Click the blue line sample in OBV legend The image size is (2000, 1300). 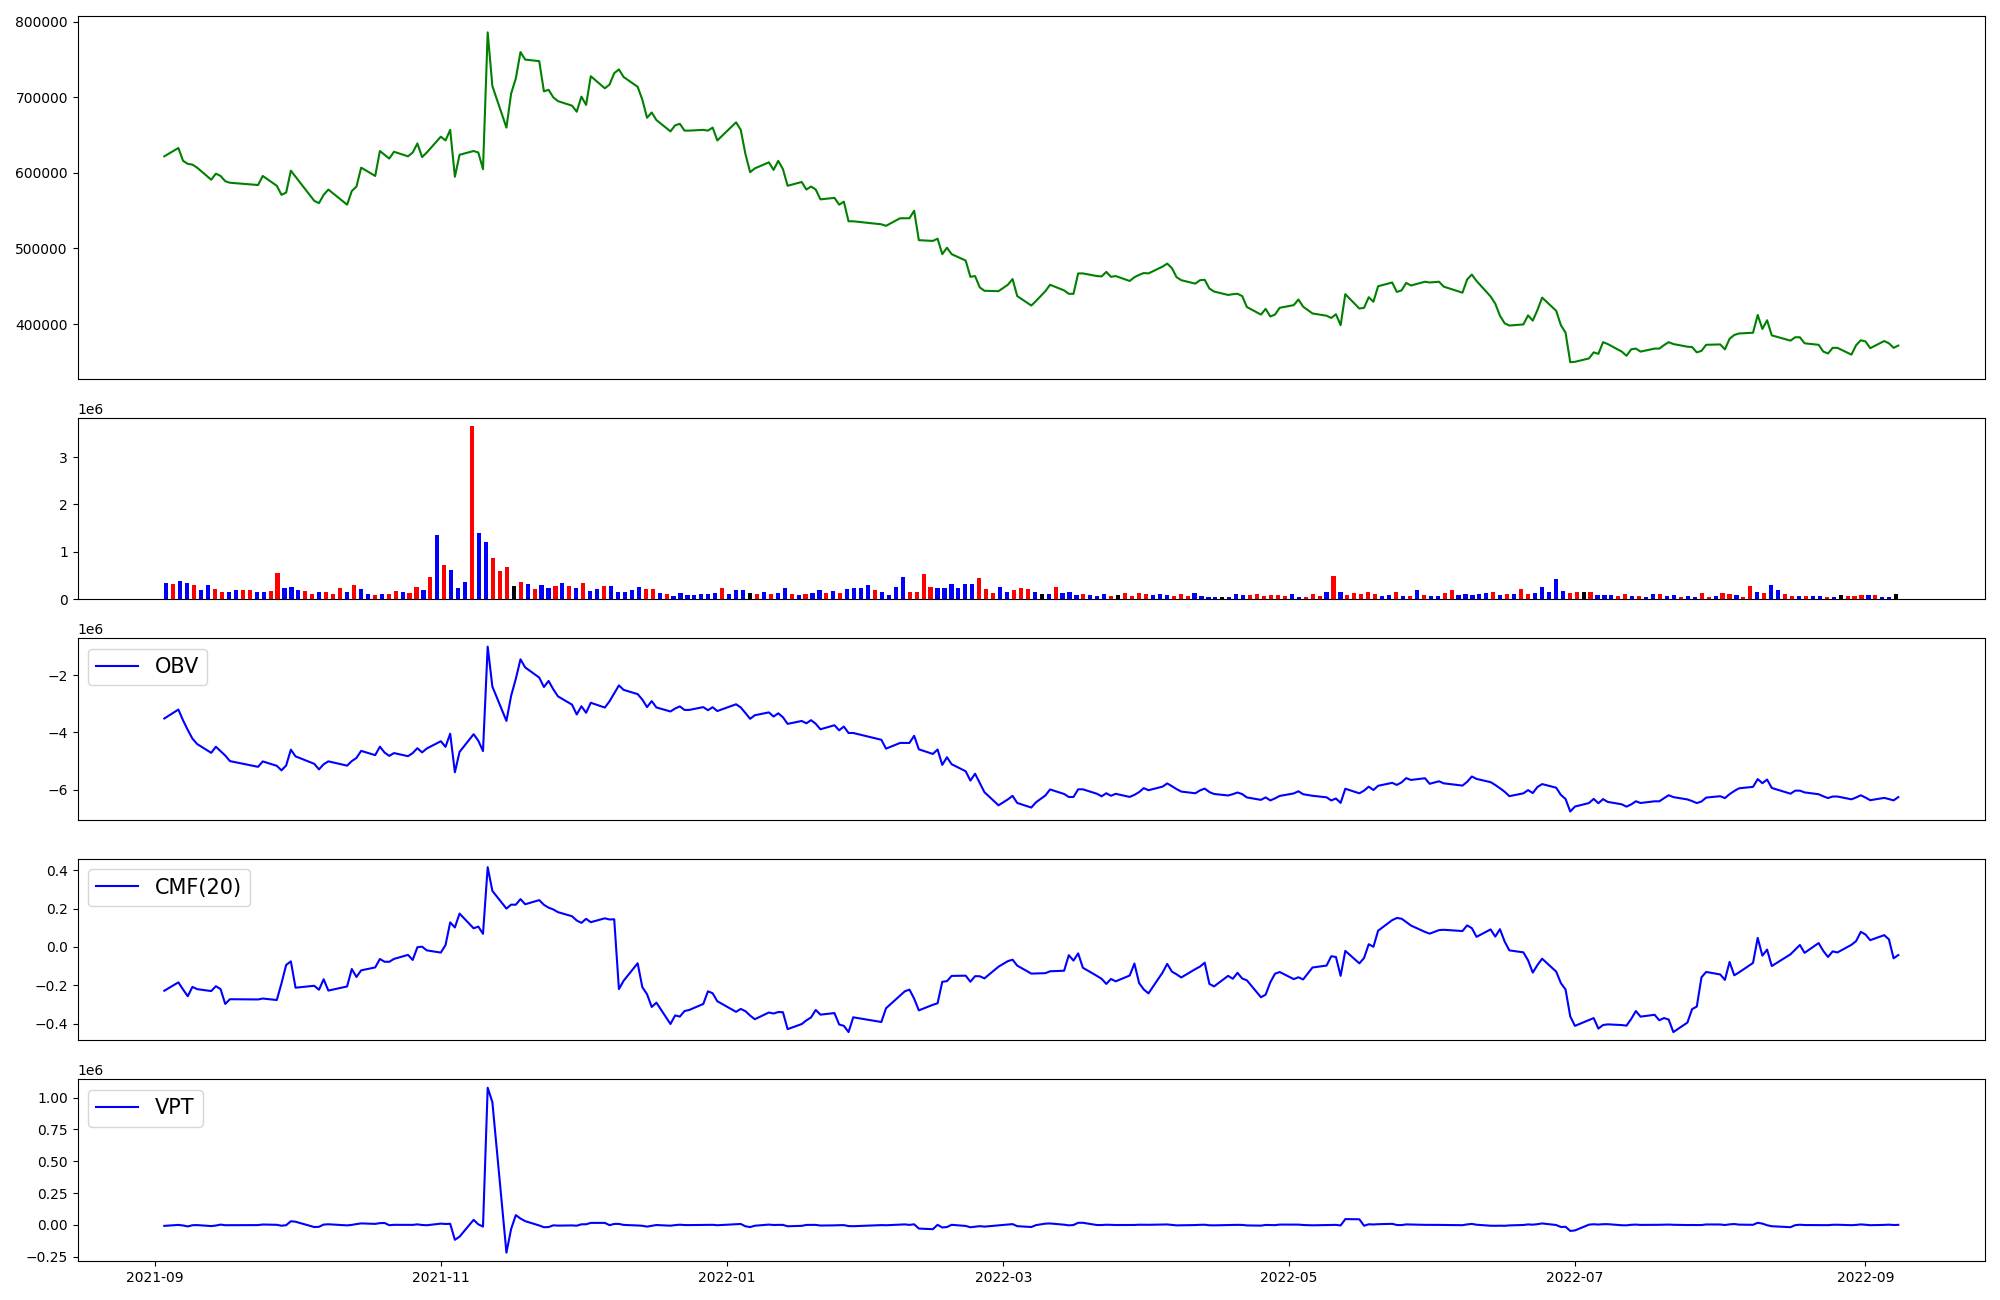pyautogui.click(x=117, y=667)
